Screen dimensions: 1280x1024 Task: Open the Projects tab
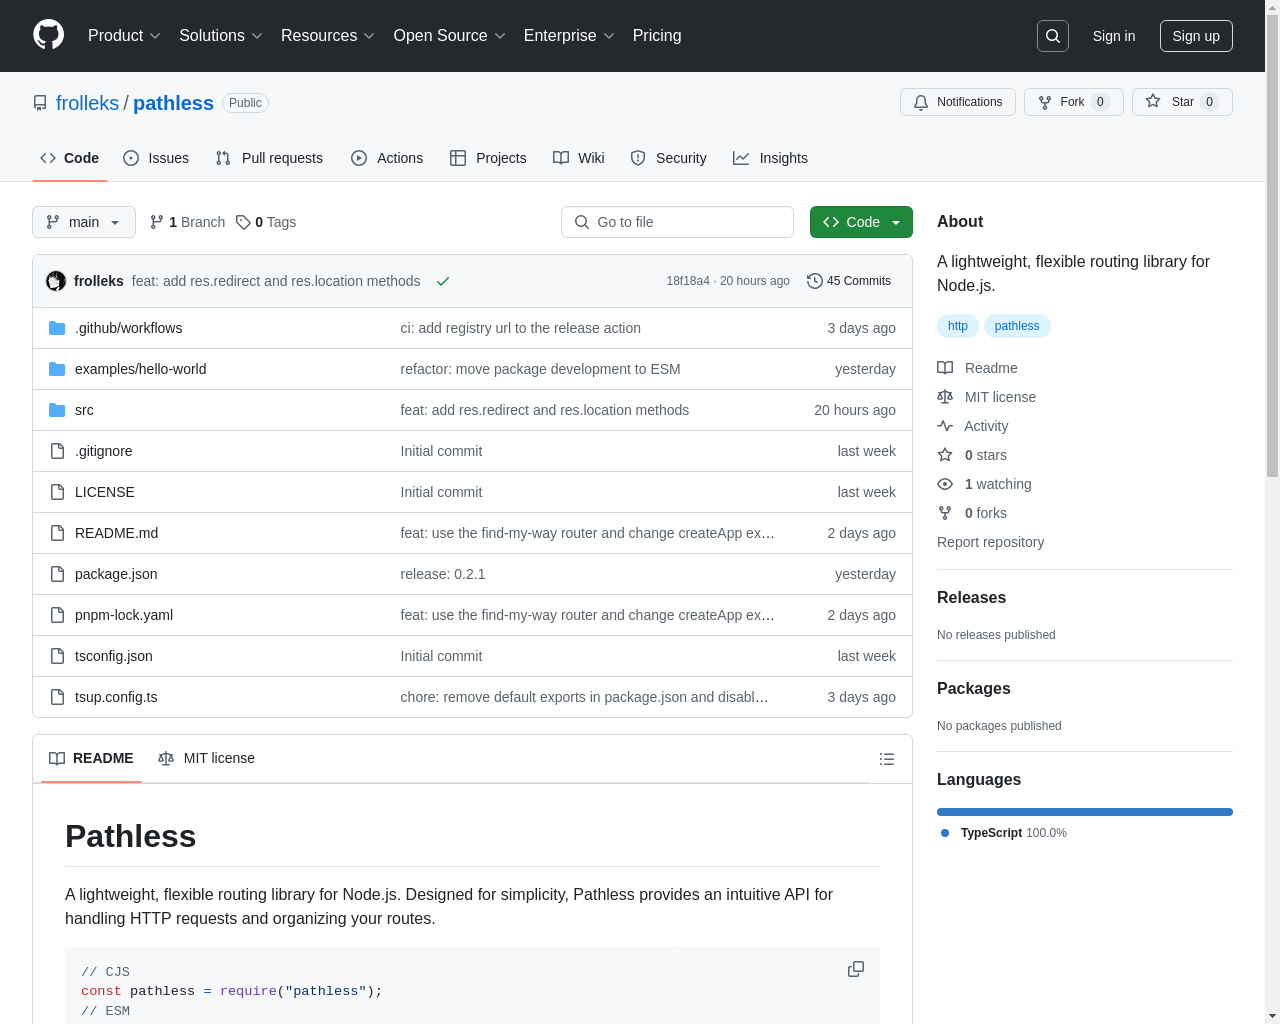(x=488, y=158)
